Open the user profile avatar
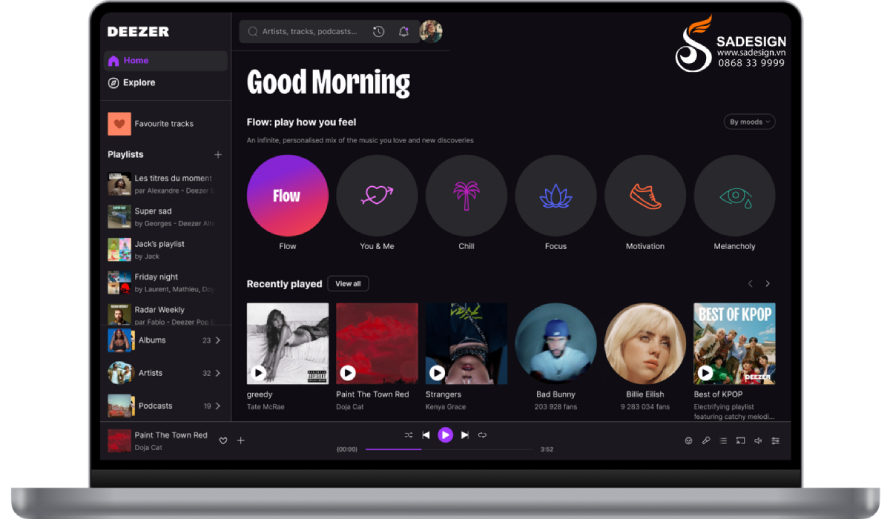Screen dimensions: 890x519 [x=431, y=31]
